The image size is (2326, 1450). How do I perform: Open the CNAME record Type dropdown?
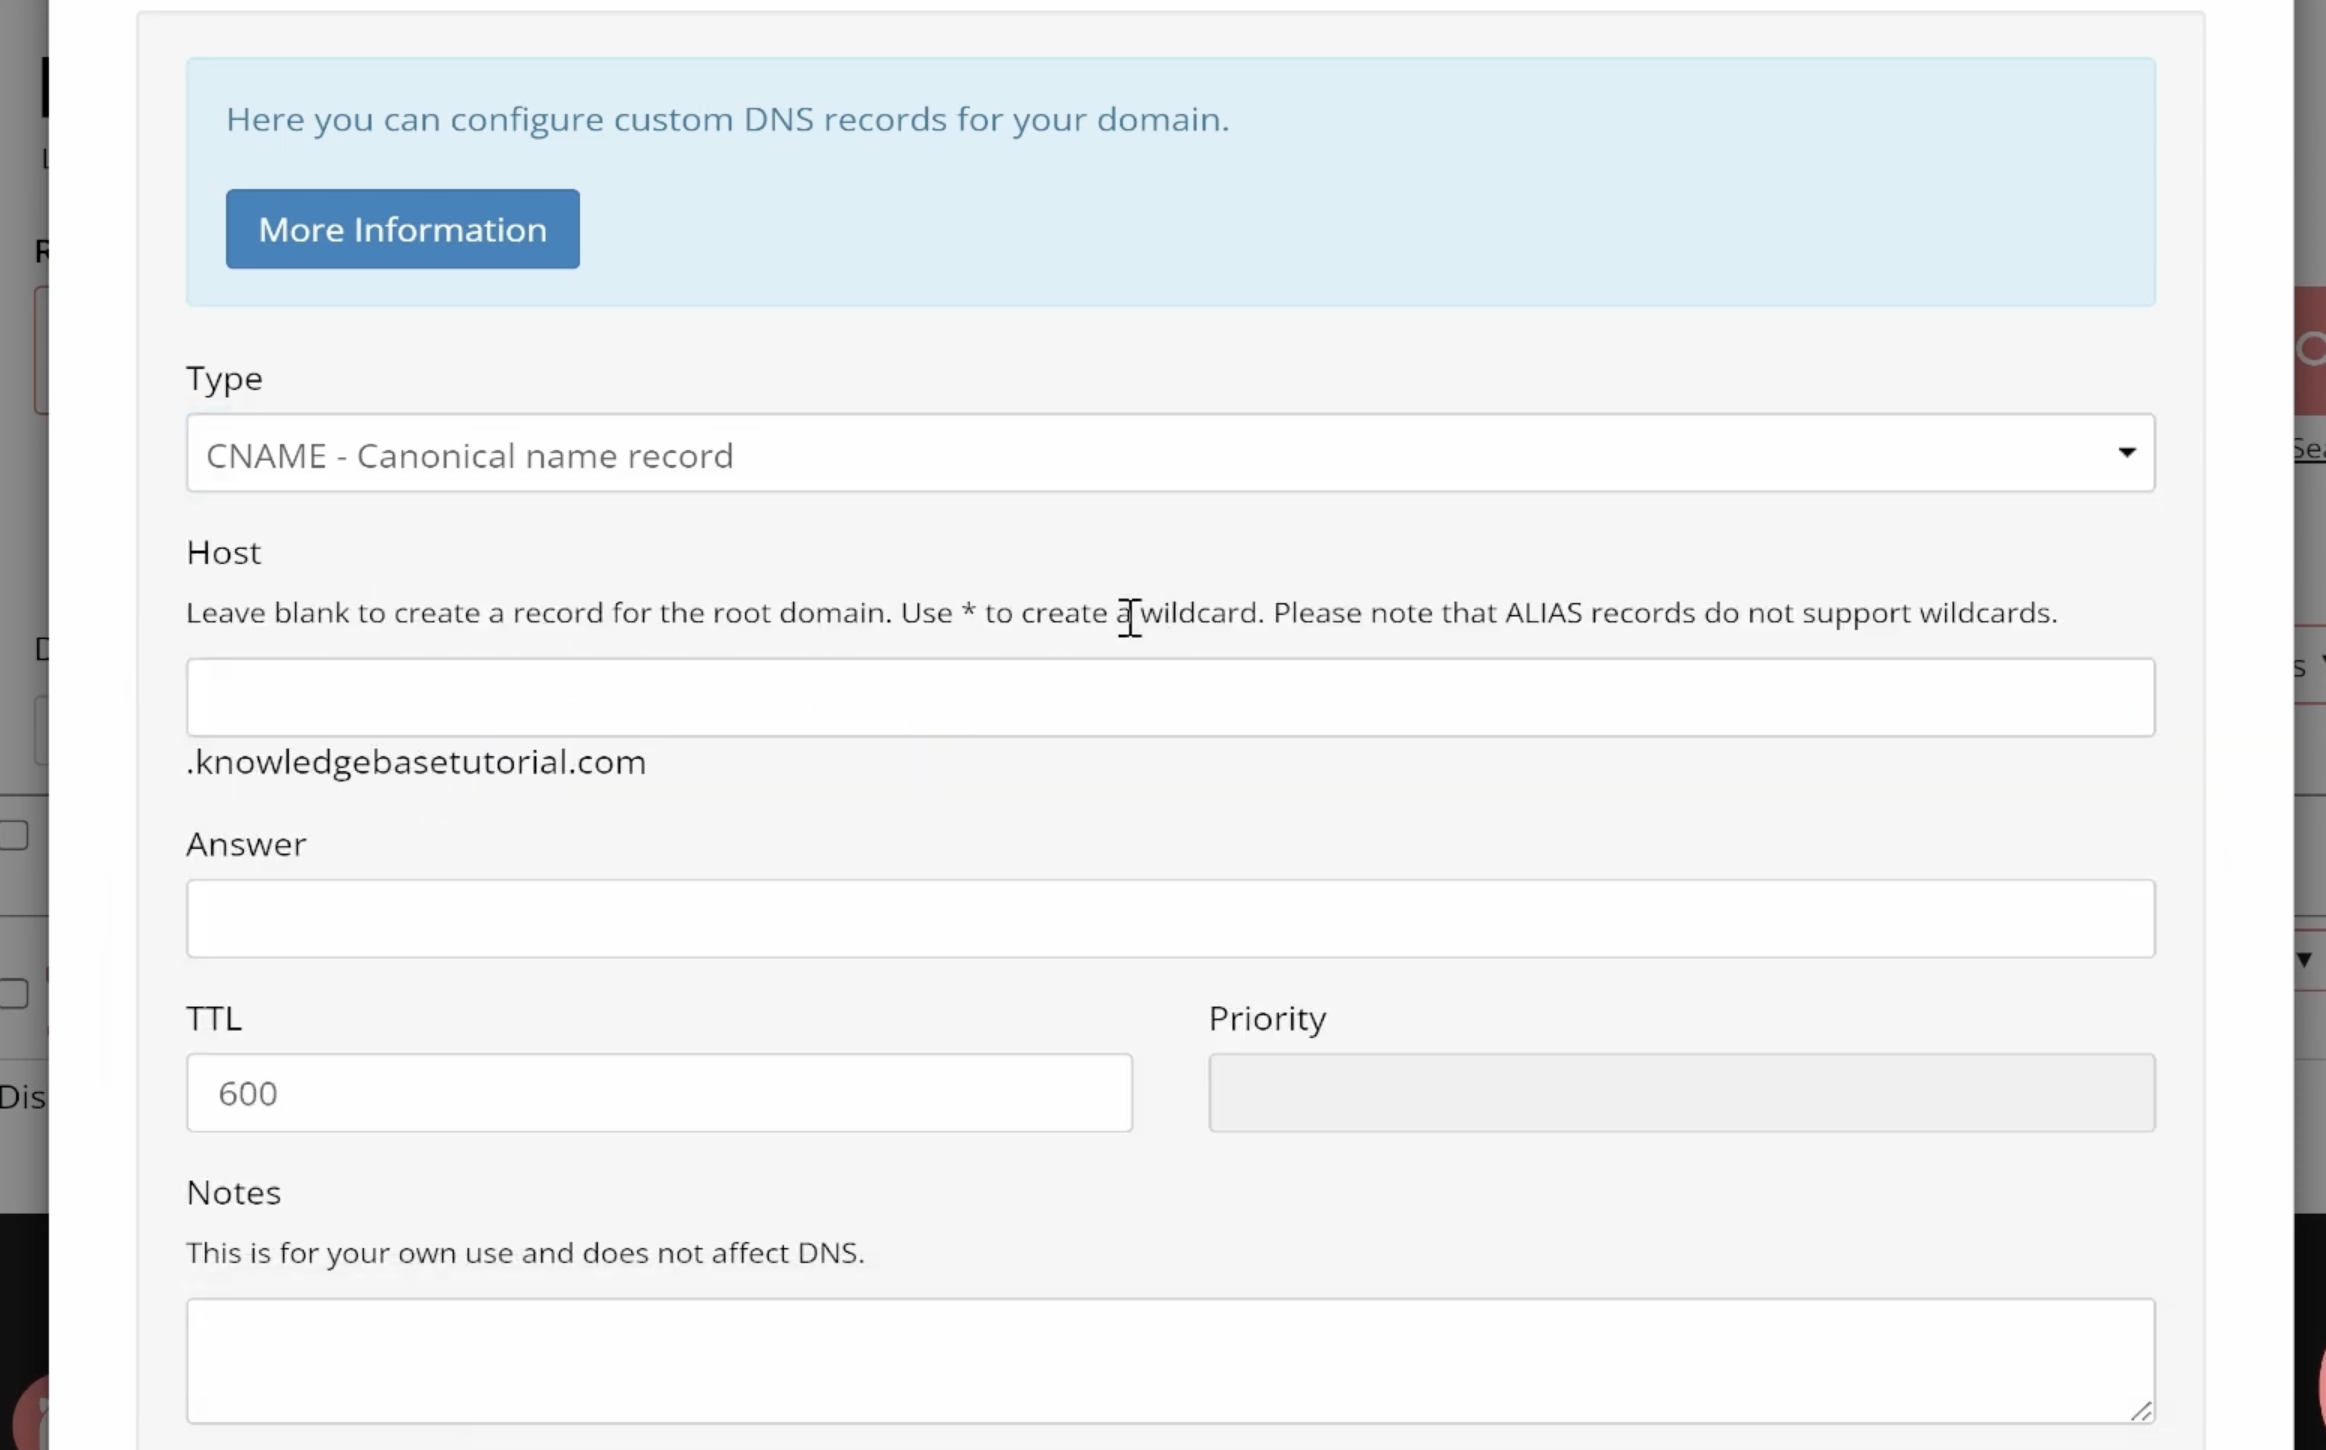(x=1170, y=454)
